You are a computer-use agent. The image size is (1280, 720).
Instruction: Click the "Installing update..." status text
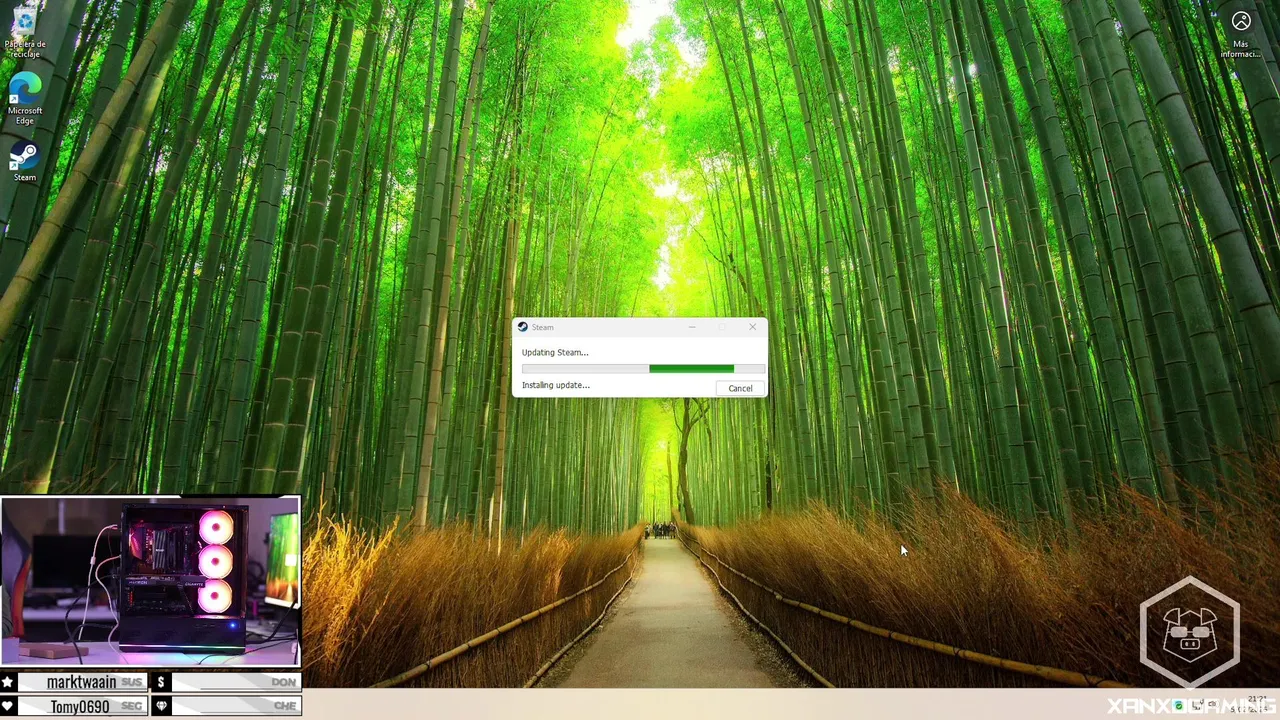click(x=556, y=385)
